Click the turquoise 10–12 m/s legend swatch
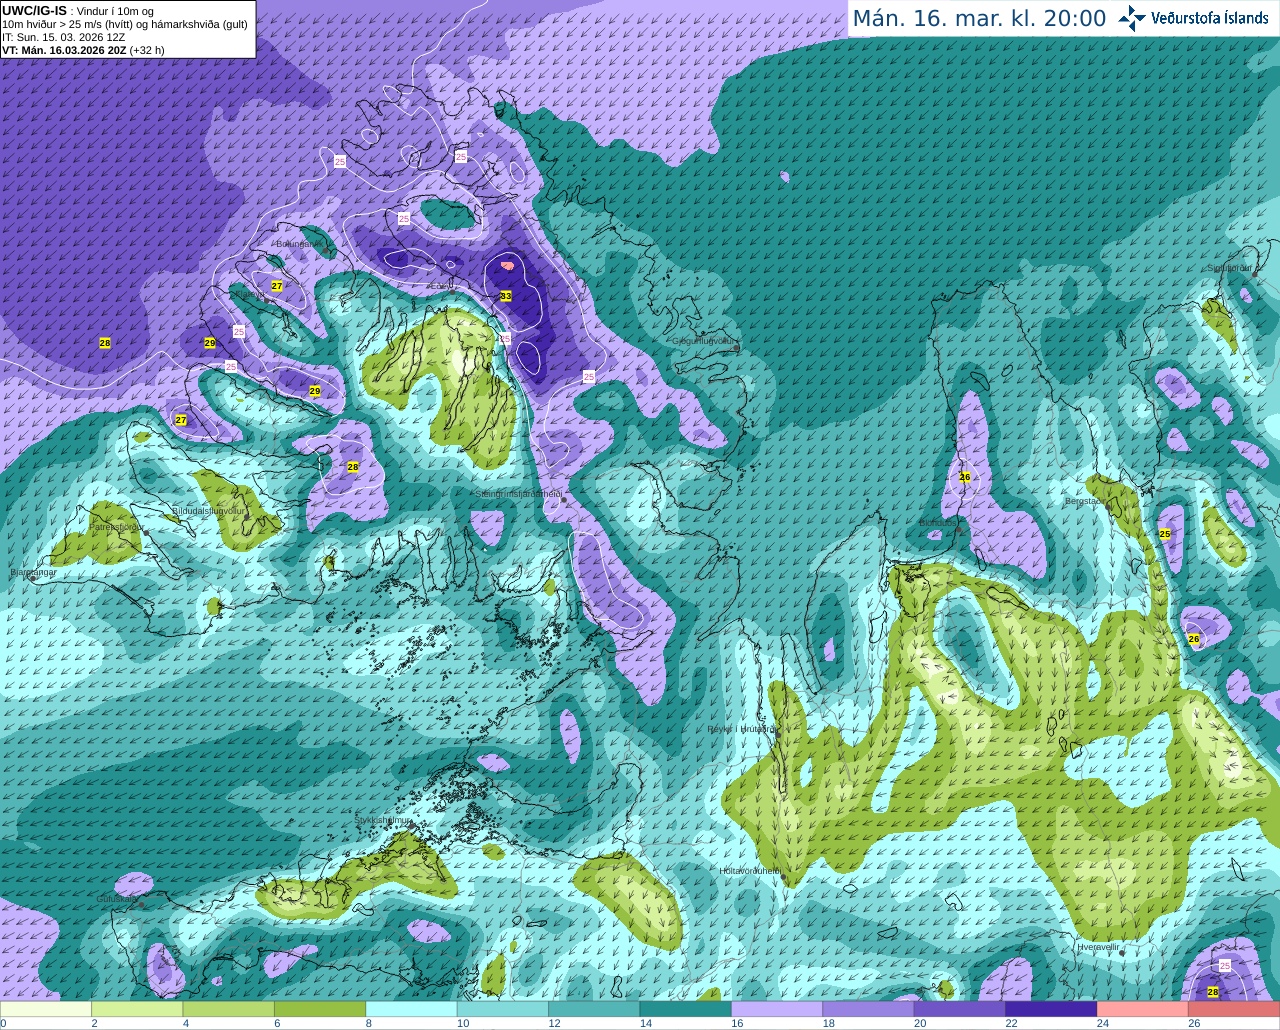The width and height of the screenshot is (1280, 1030). (x=503, y=1009)
